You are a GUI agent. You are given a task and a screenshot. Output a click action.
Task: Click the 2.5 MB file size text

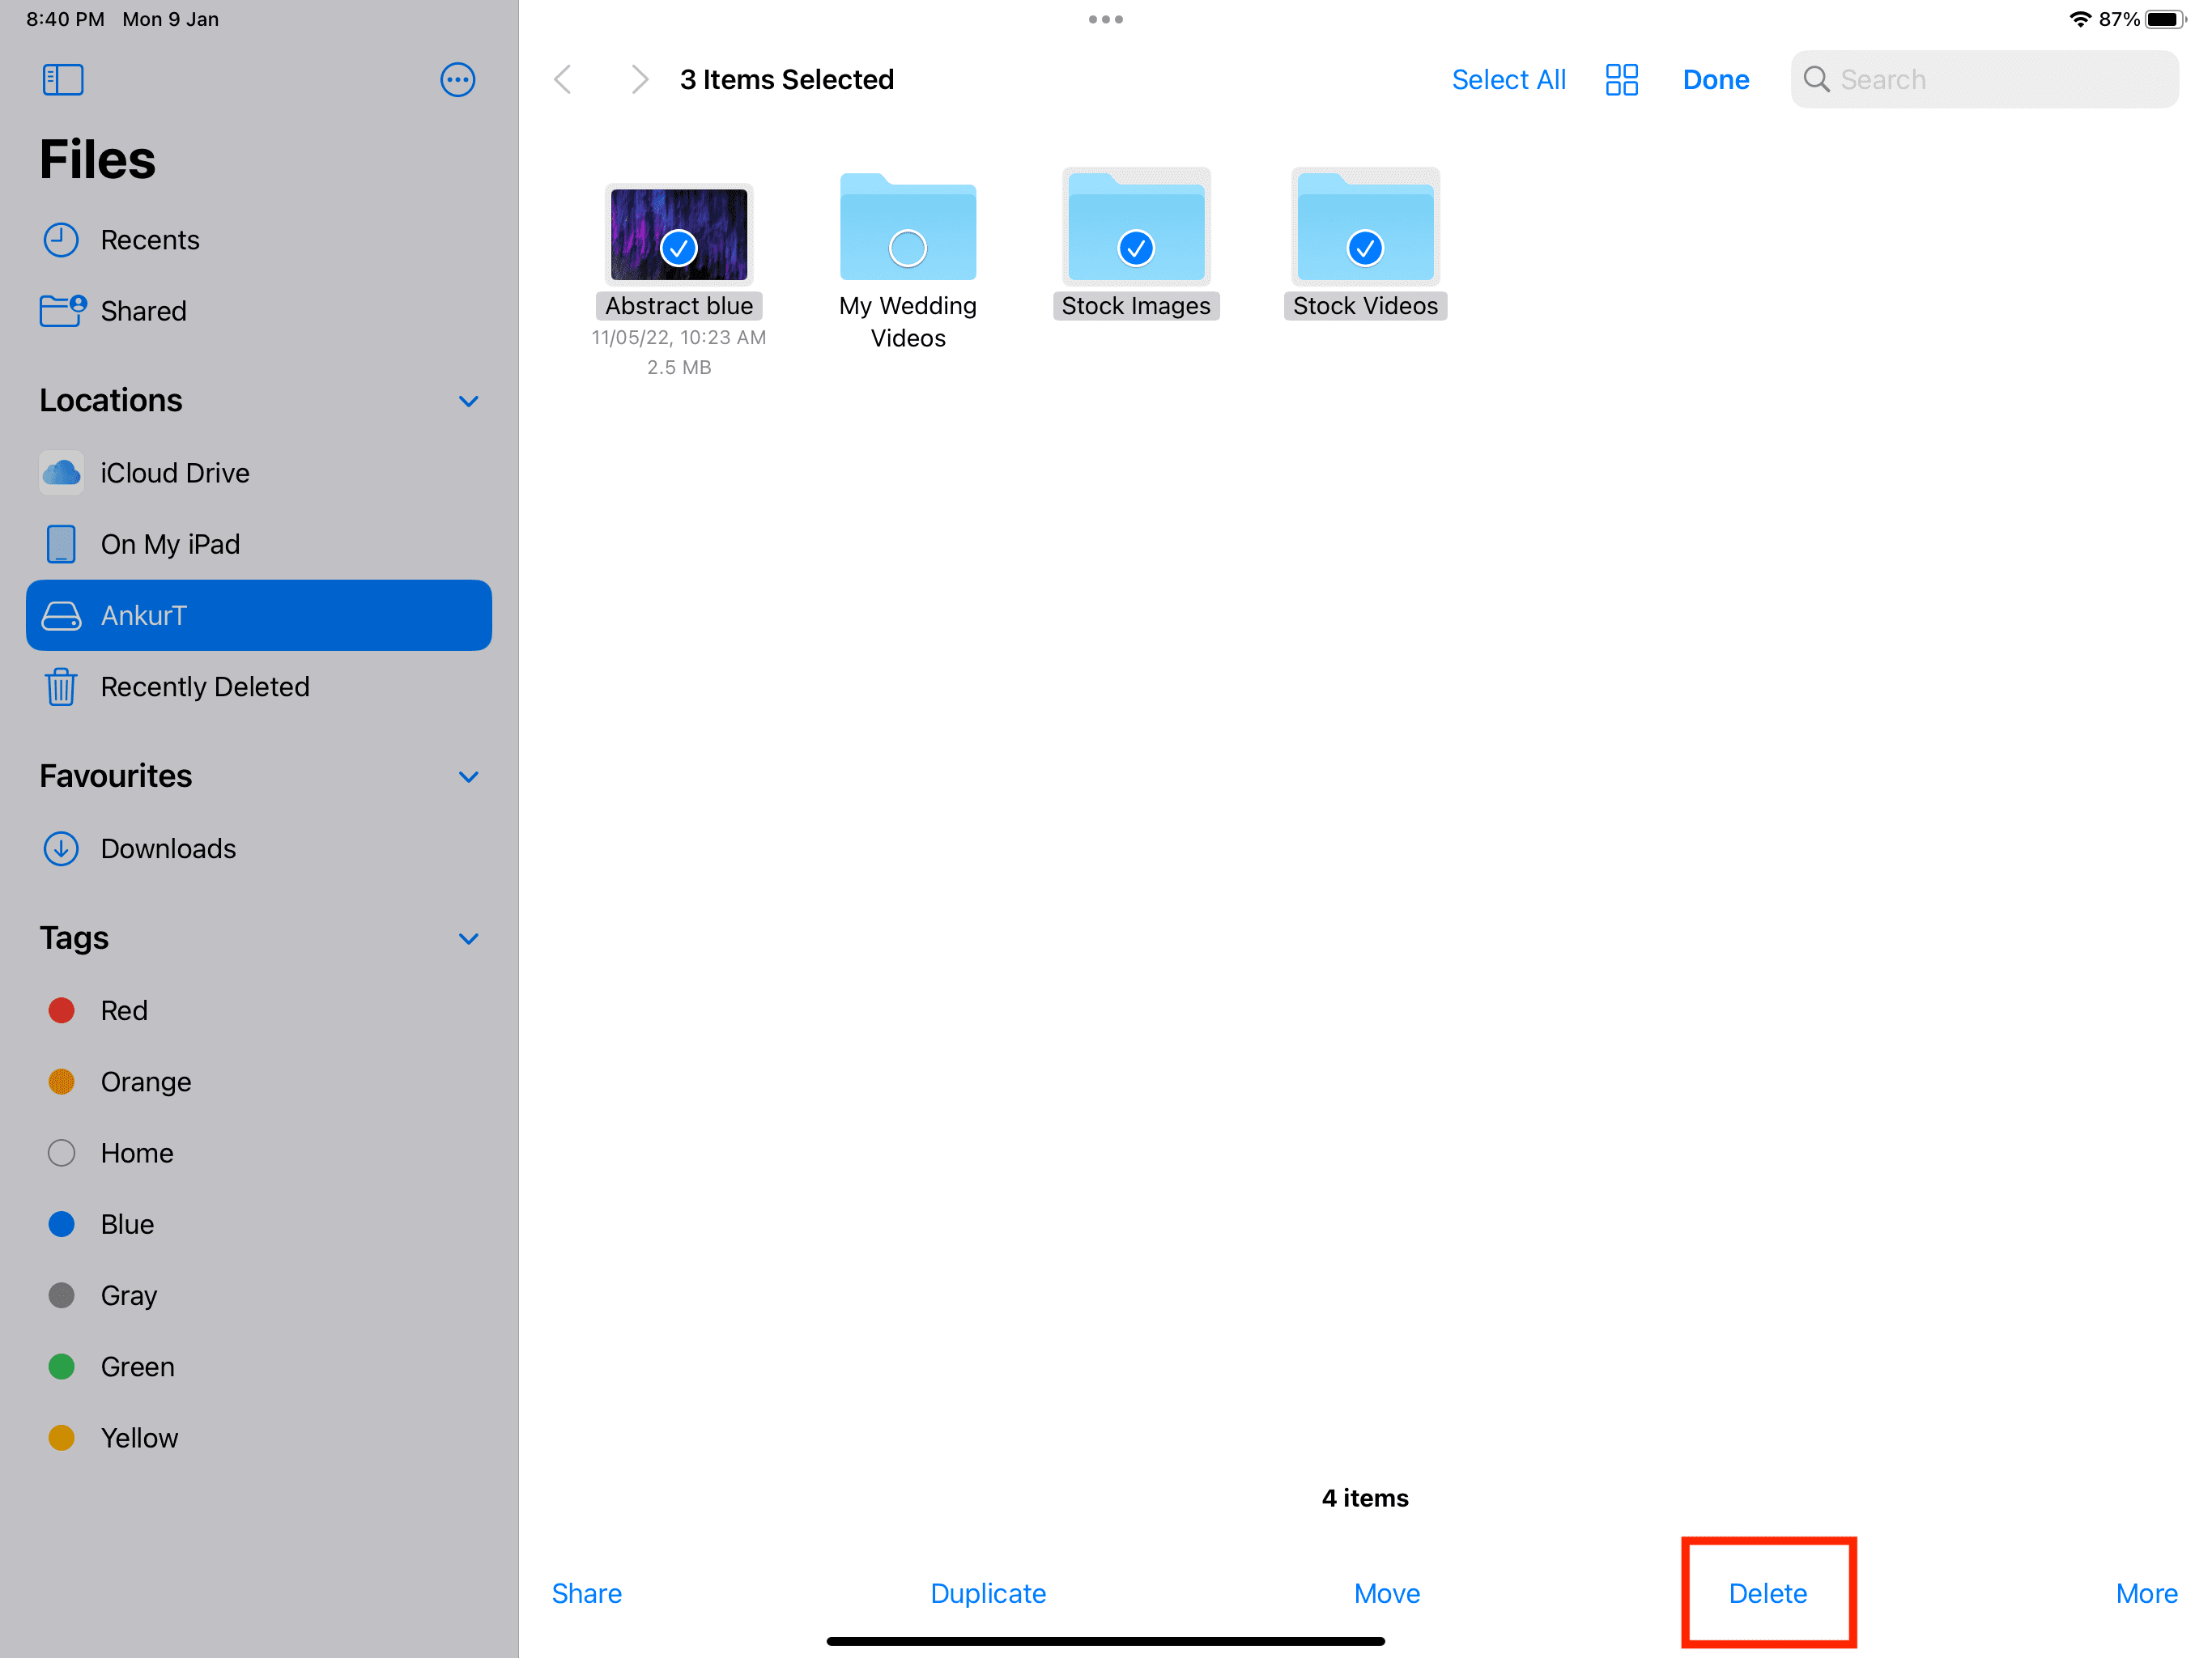click(x=679, y=367)
